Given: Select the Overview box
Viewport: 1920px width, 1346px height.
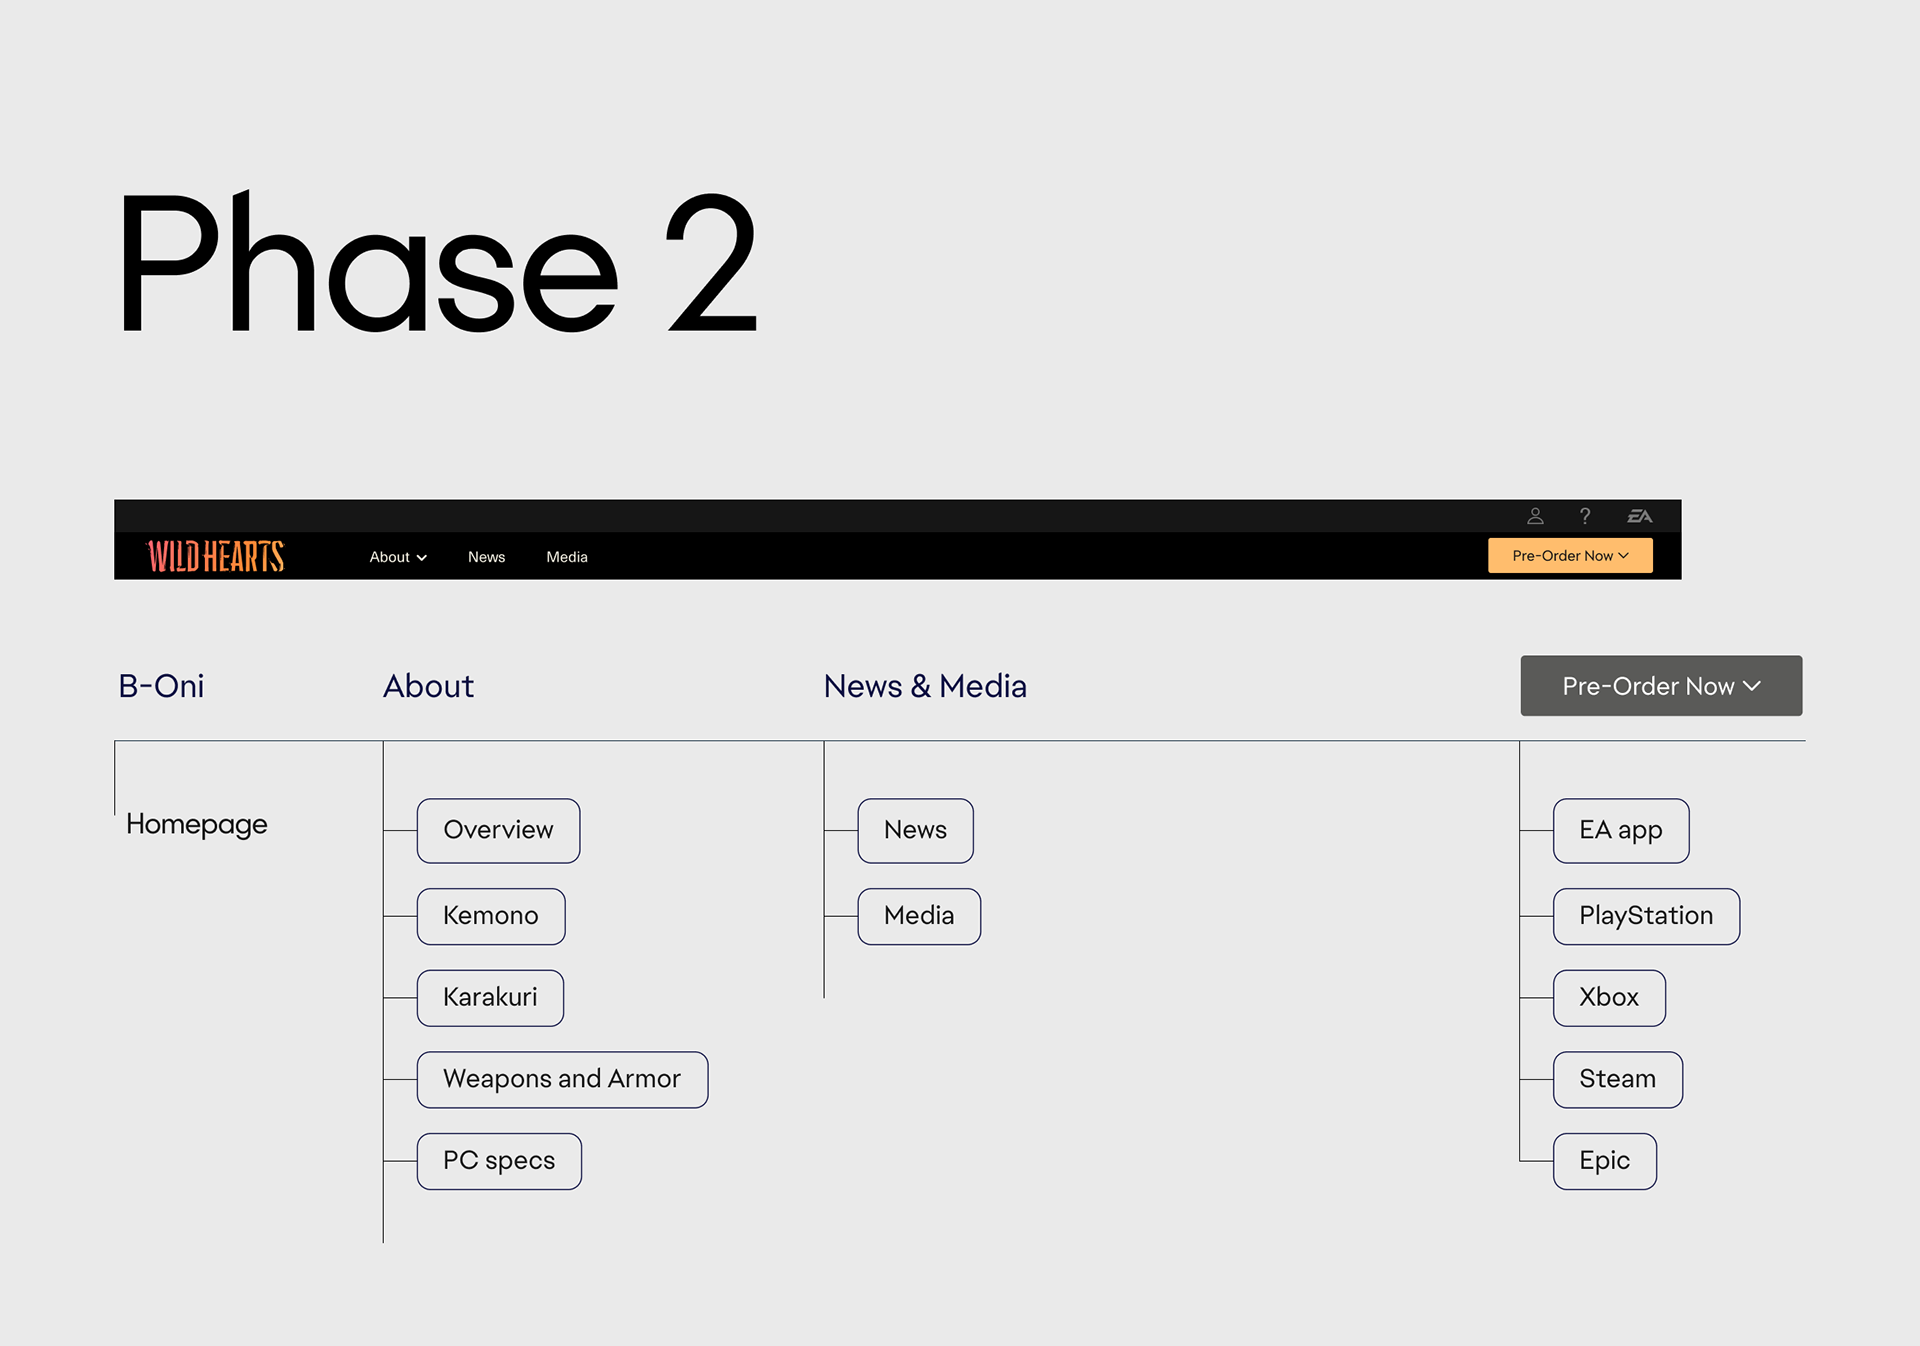Looking at the screenshot, I should [498, 830].
